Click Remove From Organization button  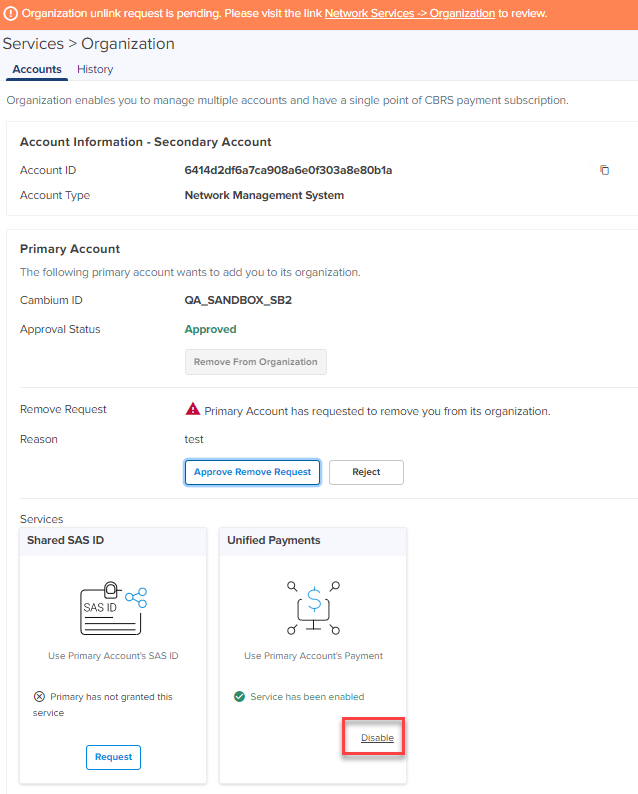255,362
